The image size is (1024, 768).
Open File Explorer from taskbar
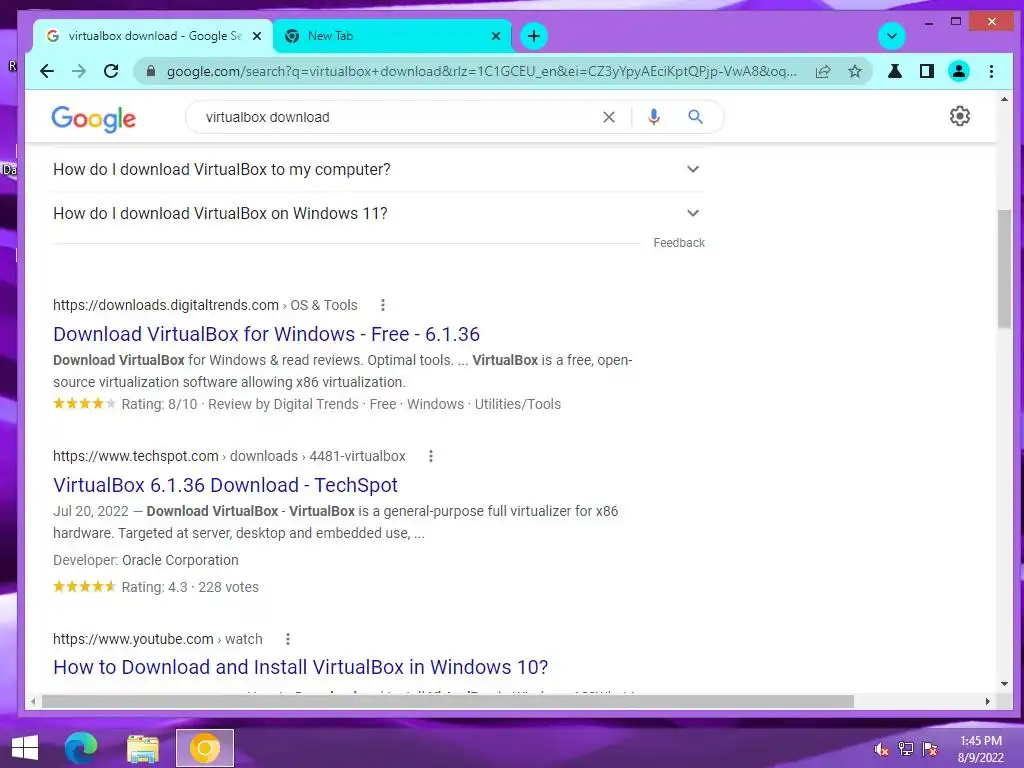142,748
